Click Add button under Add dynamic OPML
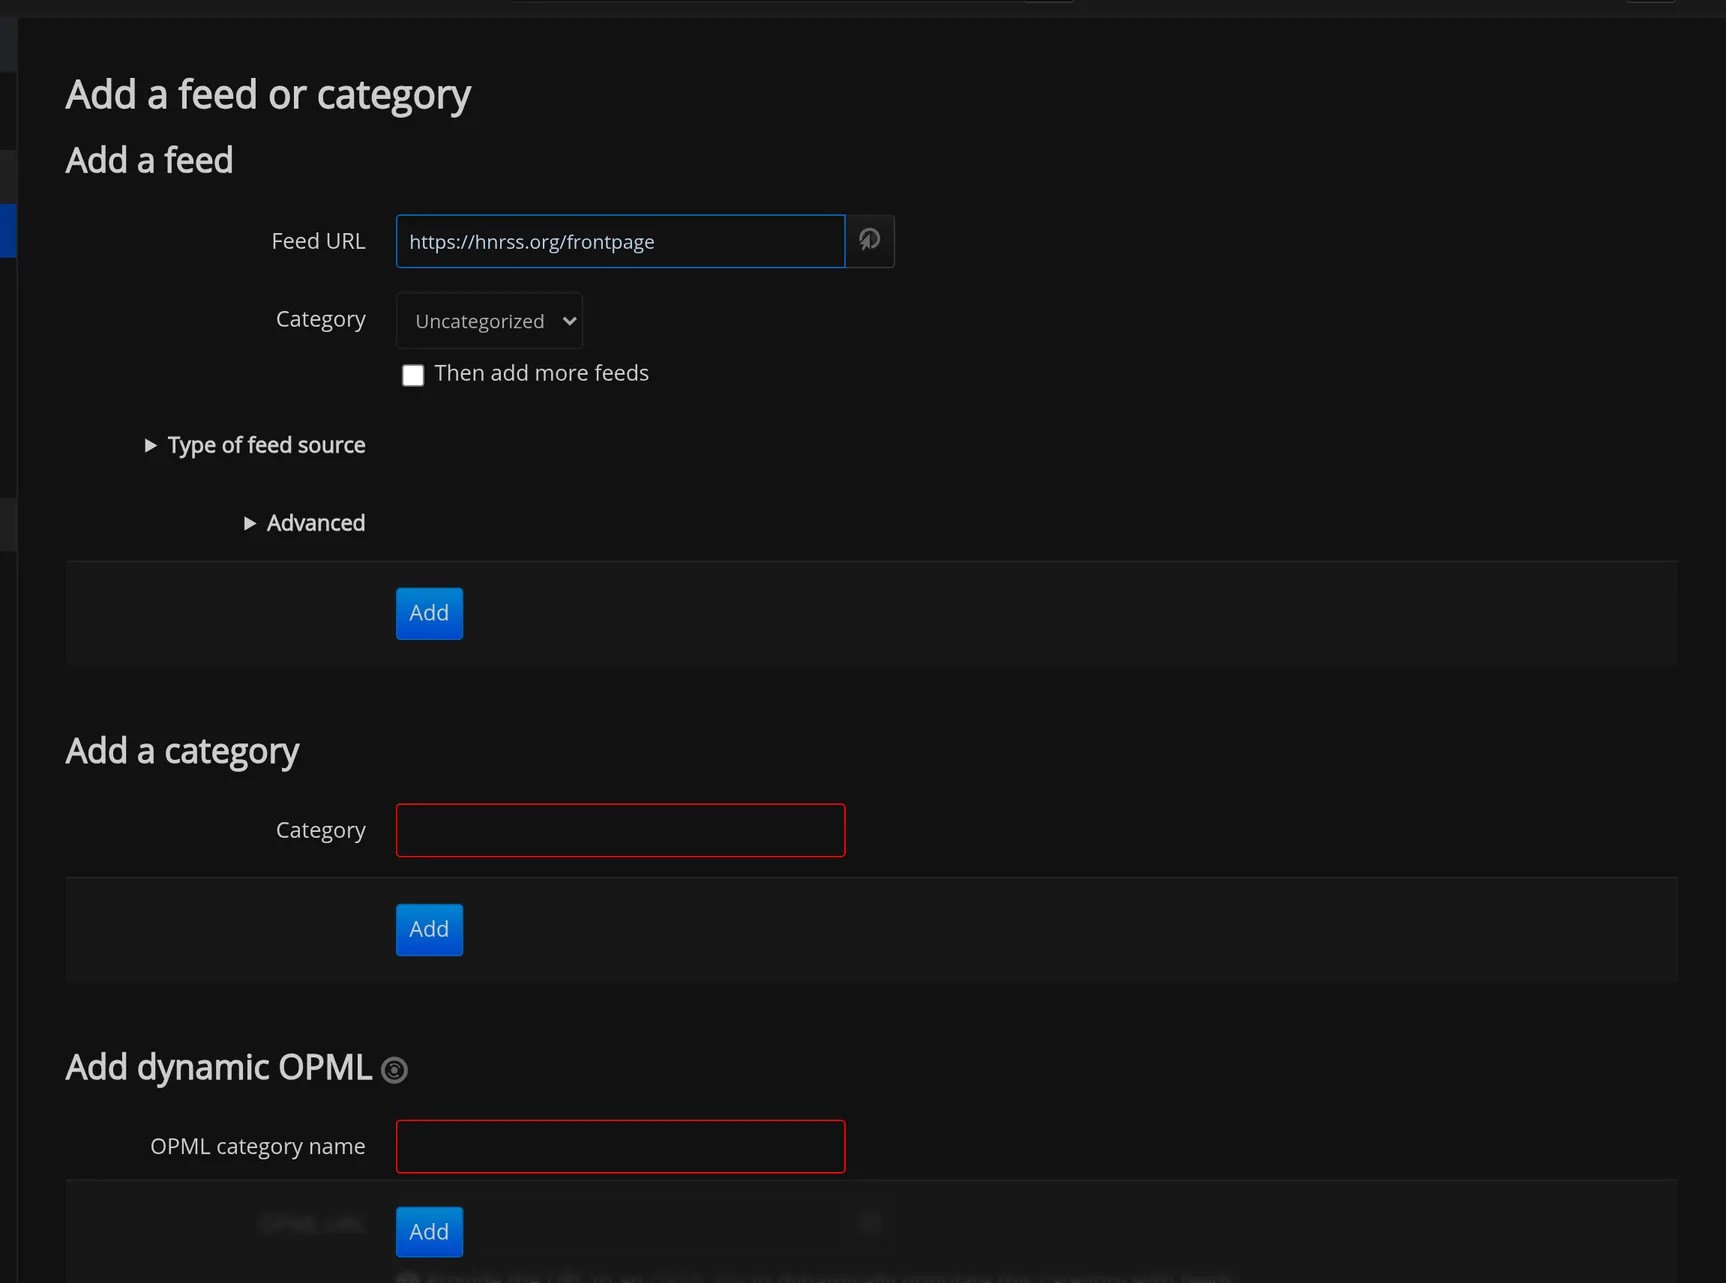The width and height of the screenshot is (1726, 1283). [x=430, y=1232]
